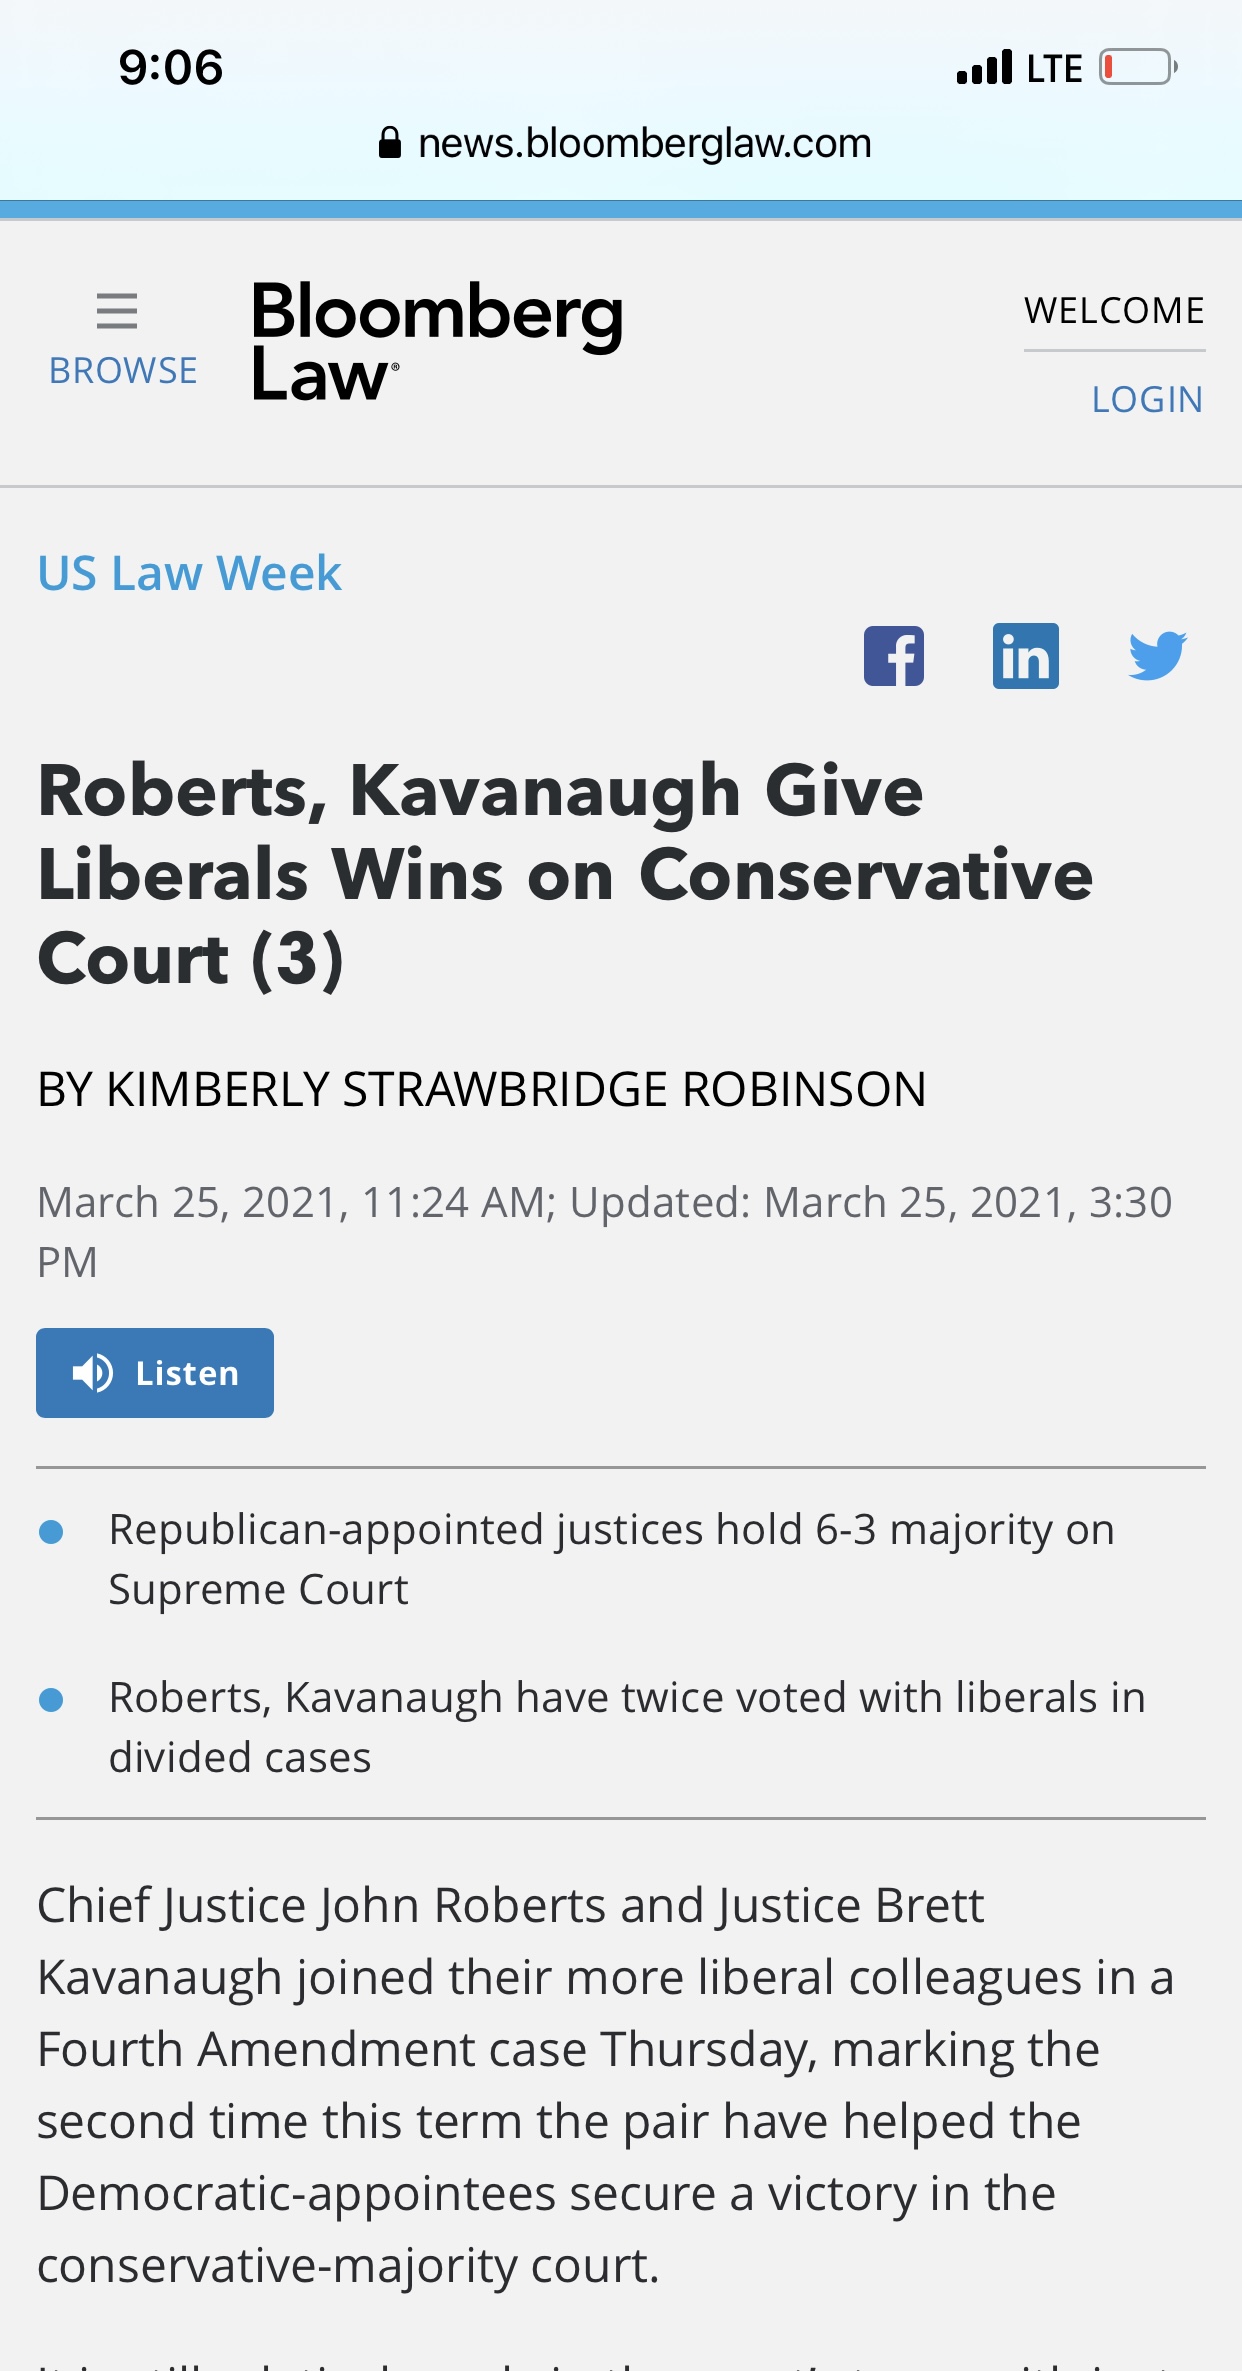Tap the BROWSE menu label

pyautogui.click(x=123, y=371)
